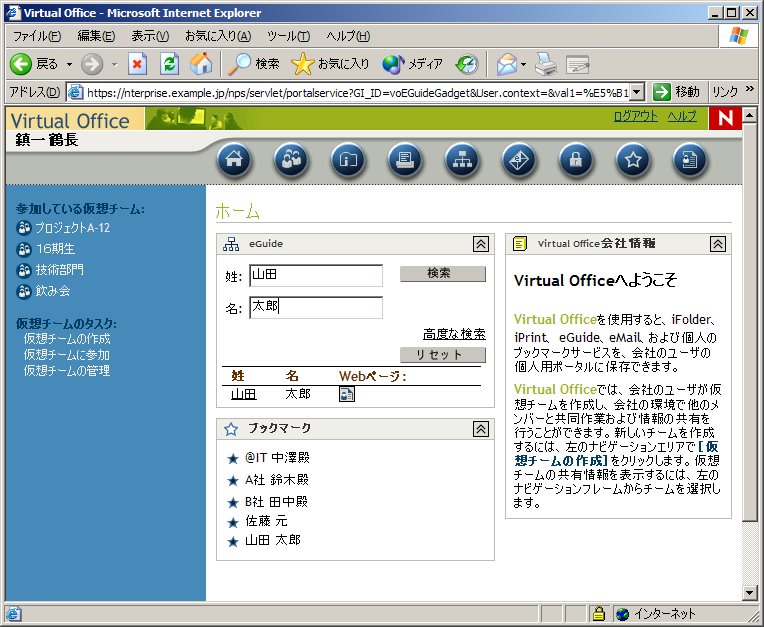764x627 pixels.
Task: Click the リセット button
Action: click(x=443, y=355)
